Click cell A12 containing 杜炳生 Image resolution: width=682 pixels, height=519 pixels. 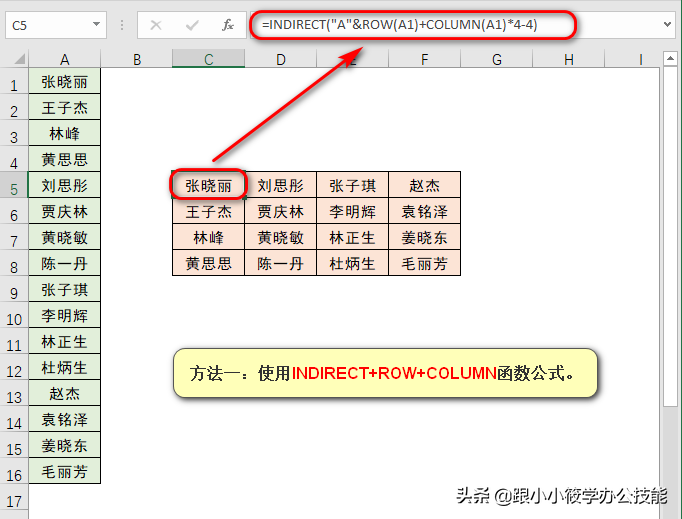64,367
